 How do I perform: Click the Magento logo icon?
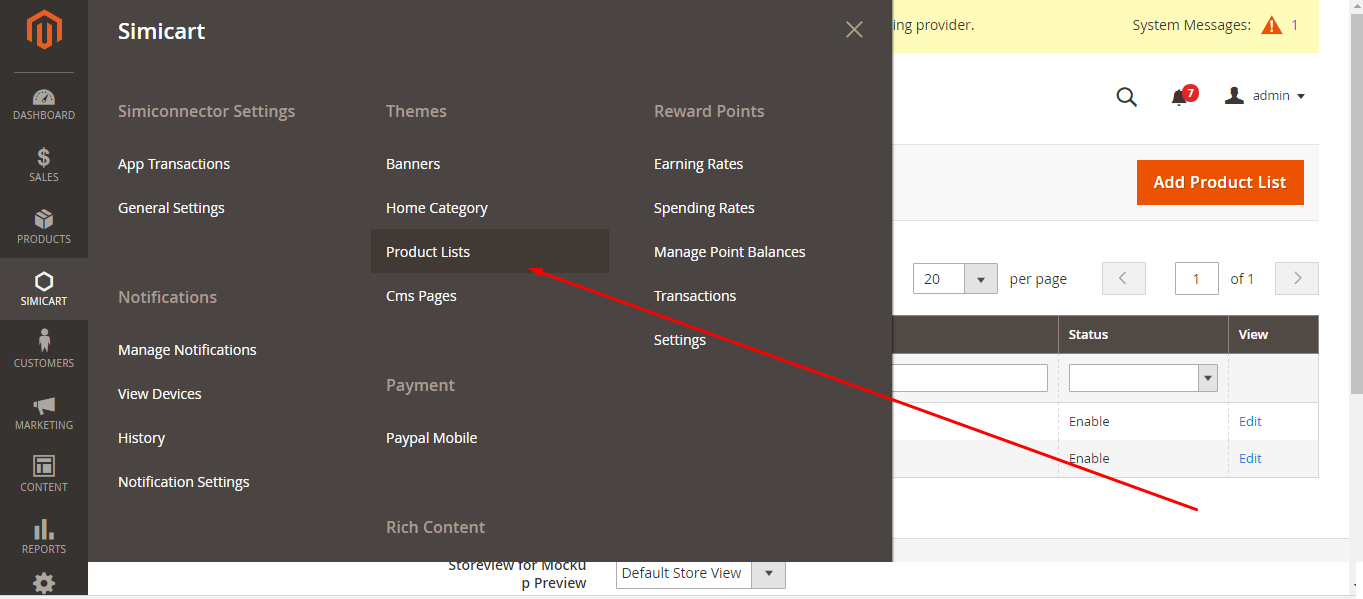[x=44, y=30]
